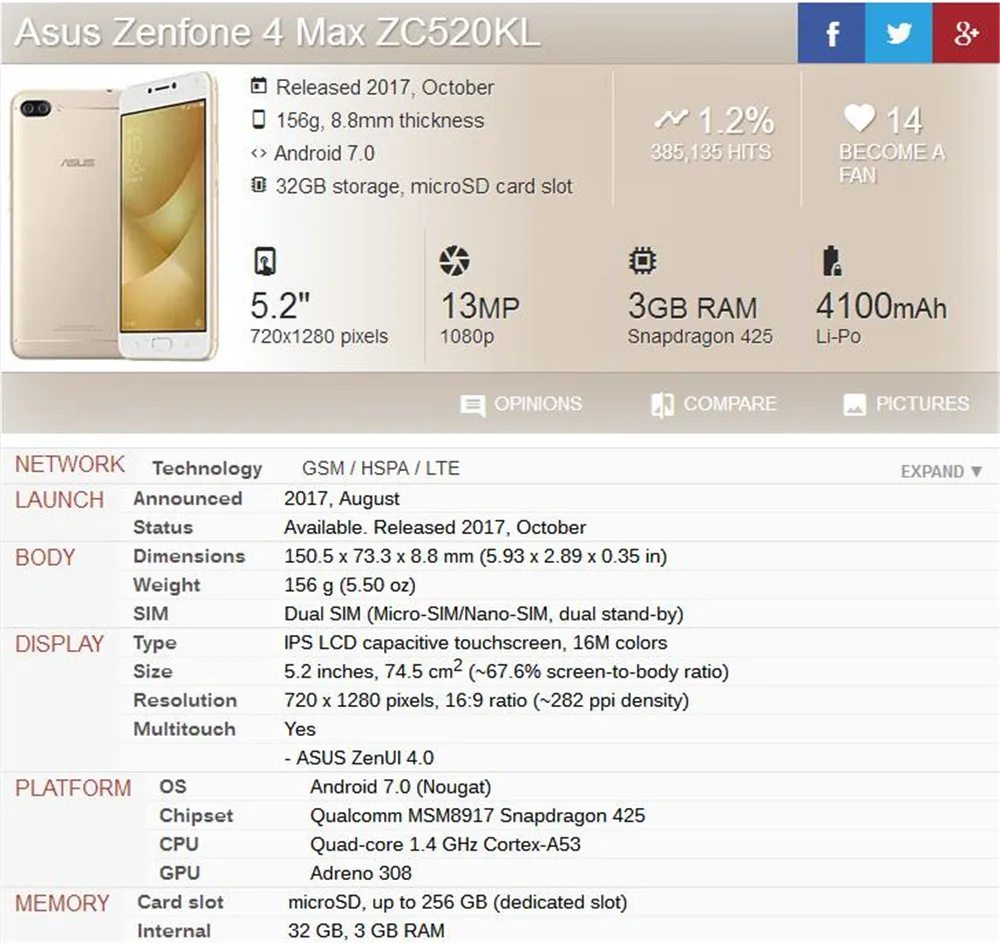Click the Status spec label
This screenshot has width=1000, height=943.
(163, 527)
